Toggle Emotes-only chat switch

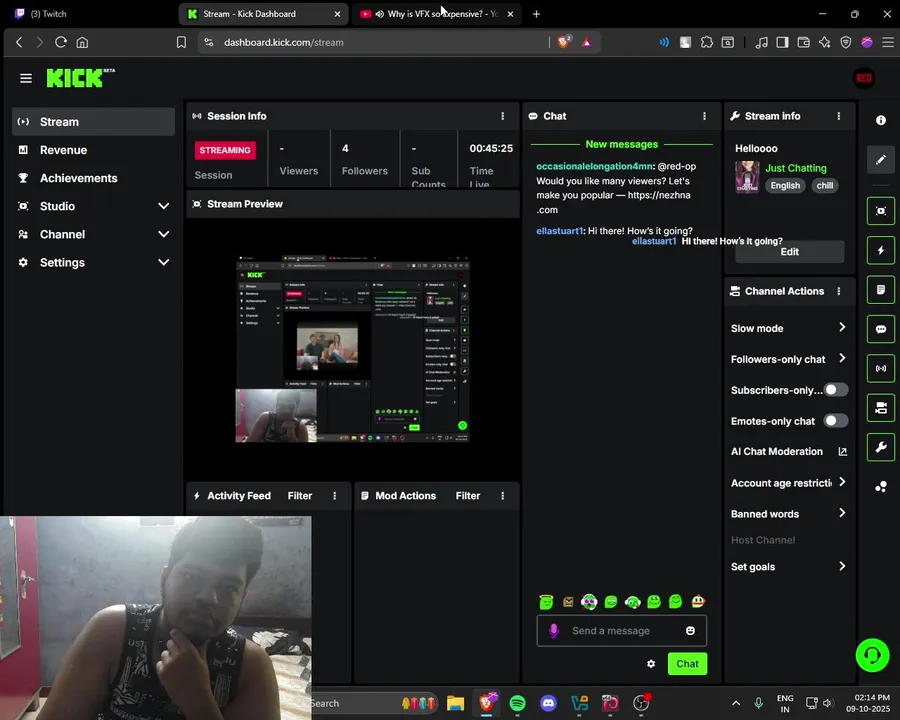click(x=836, y=421)
